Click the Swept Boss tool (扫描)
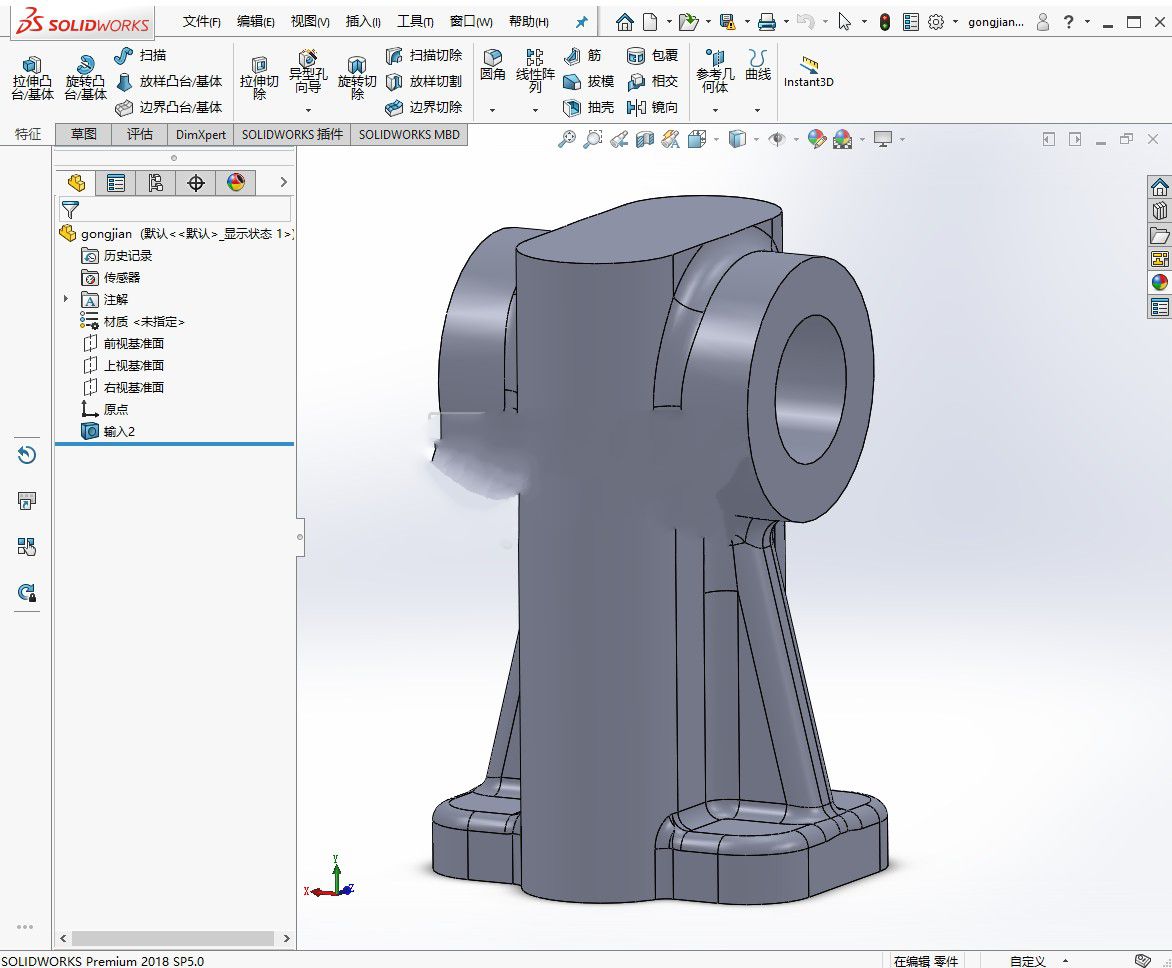 tap(141, 55)
